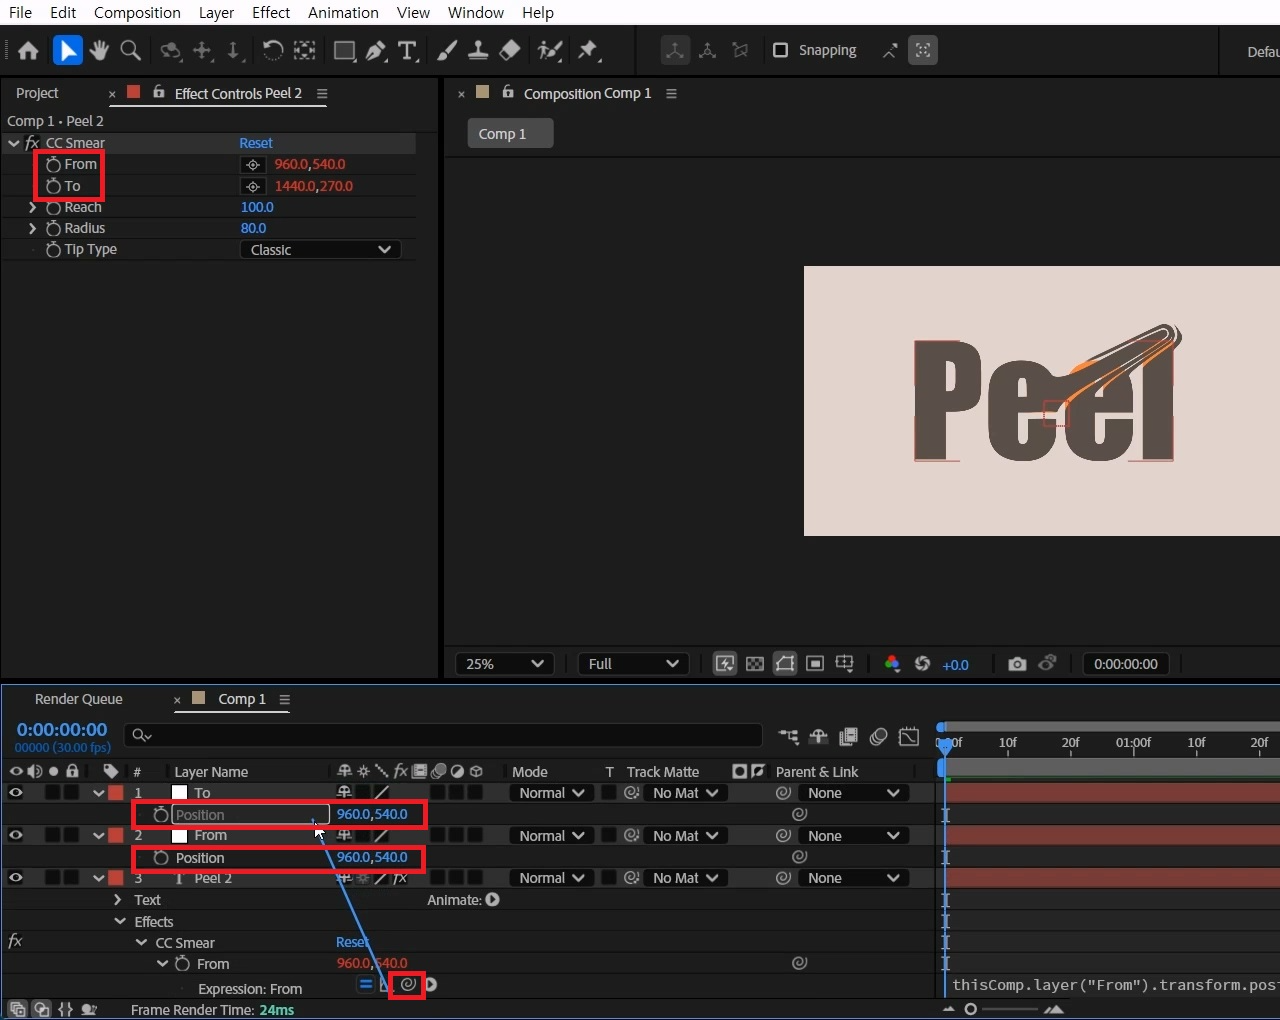Select the Brush tool
The image size is (1280, 1020).
447,50
